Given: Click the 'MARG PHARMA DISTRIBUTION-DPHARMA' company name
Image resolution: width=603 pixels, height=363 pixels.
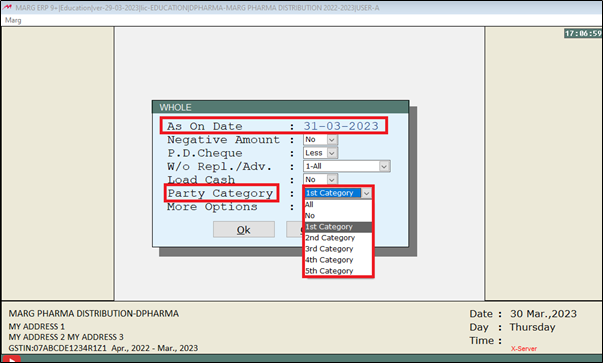Looking at the screenshot, I should 94,314.
